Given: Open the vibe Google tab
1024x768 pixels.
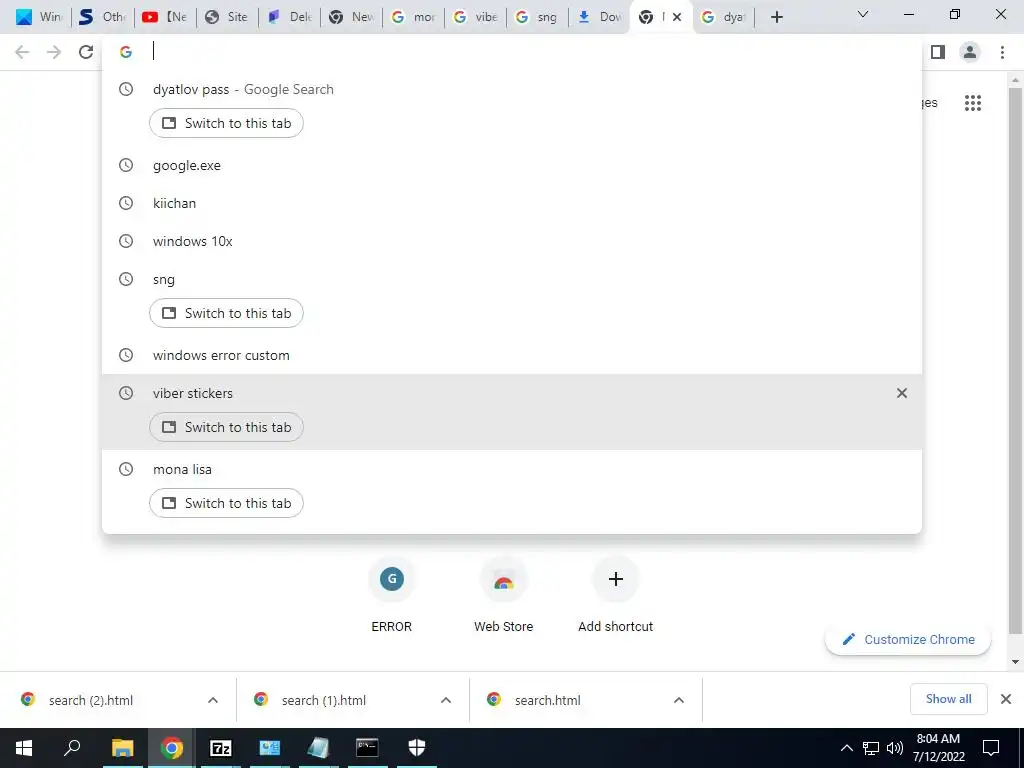Looking at the screenshot, I should (475, 17).
